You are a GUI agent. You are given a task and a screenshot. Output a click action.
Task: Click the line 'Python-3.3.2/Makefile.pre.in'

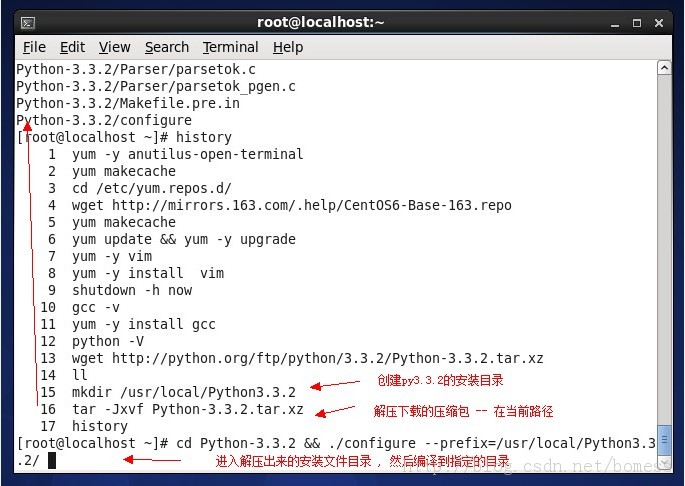(128, 103)
